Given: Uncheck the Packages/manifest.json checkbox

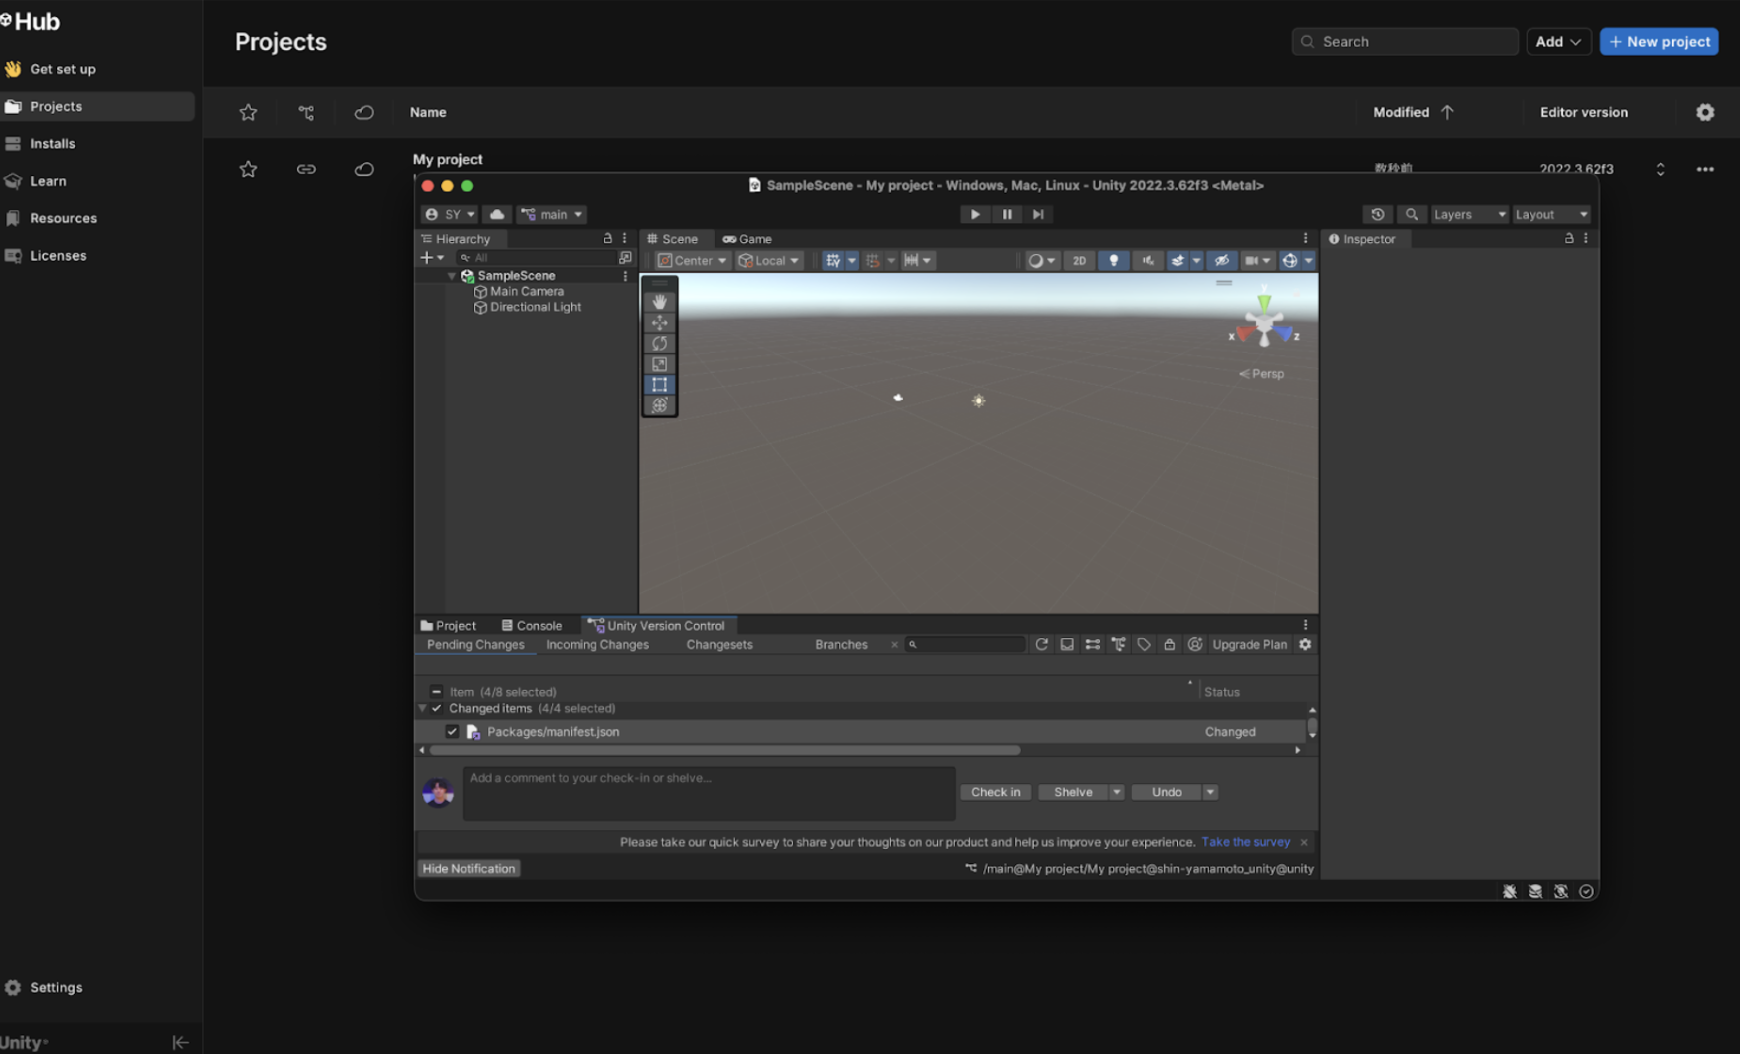Looking at the screenshot, I should 452,732.
